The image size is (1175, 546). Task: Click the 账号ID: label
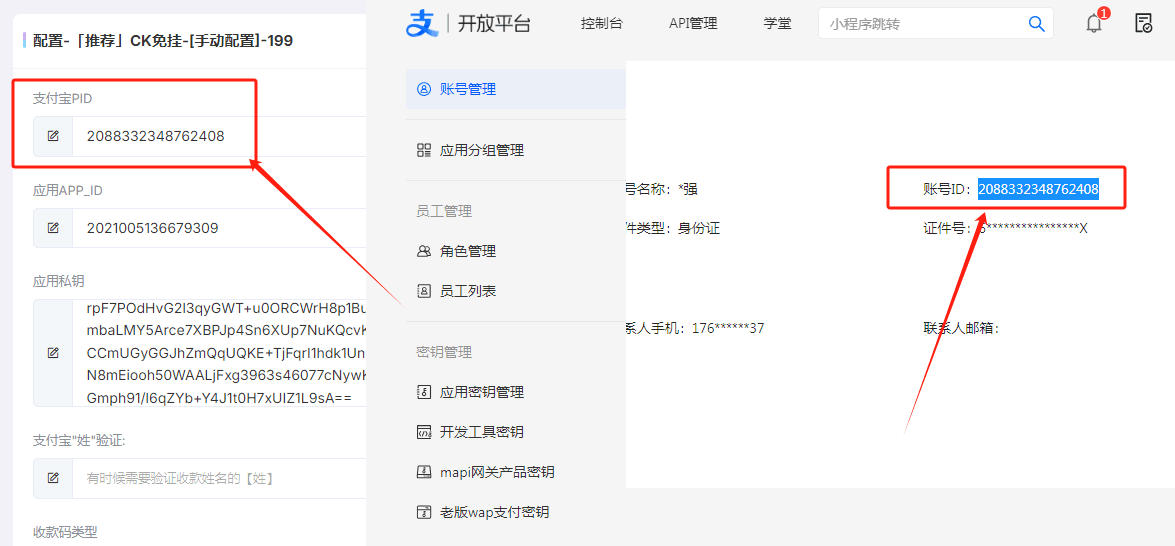click(x=949, y=189)
